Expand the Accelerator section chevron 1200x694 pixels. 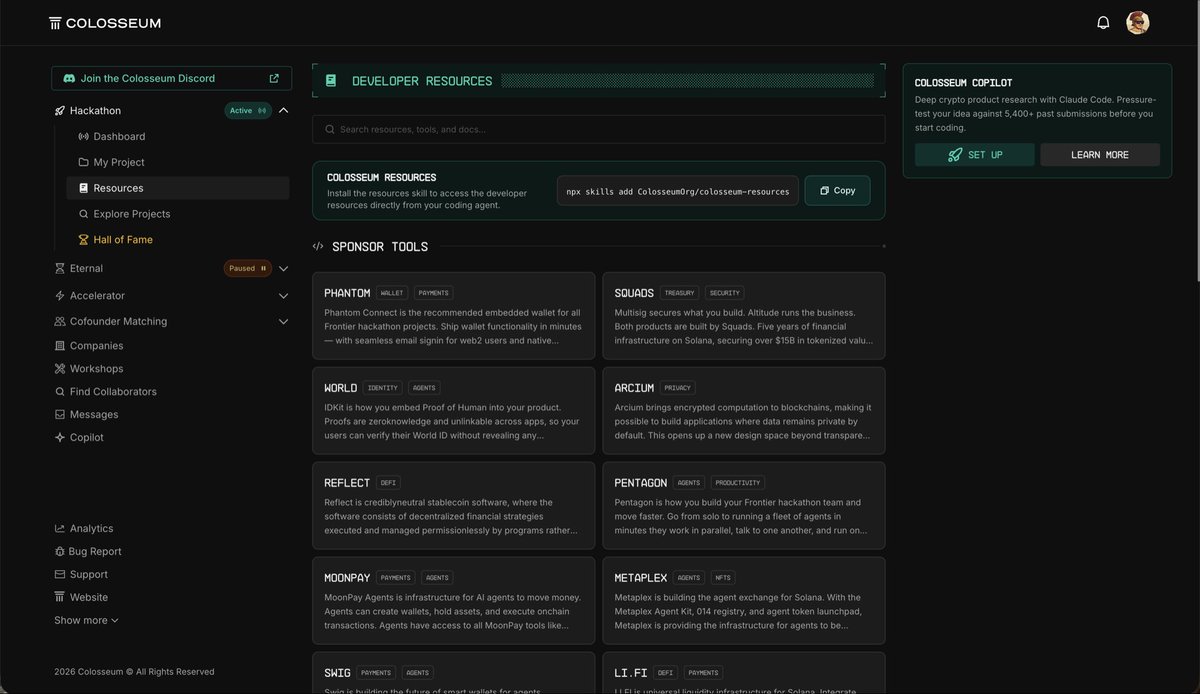pyautogui.click(x=284, y=296)
